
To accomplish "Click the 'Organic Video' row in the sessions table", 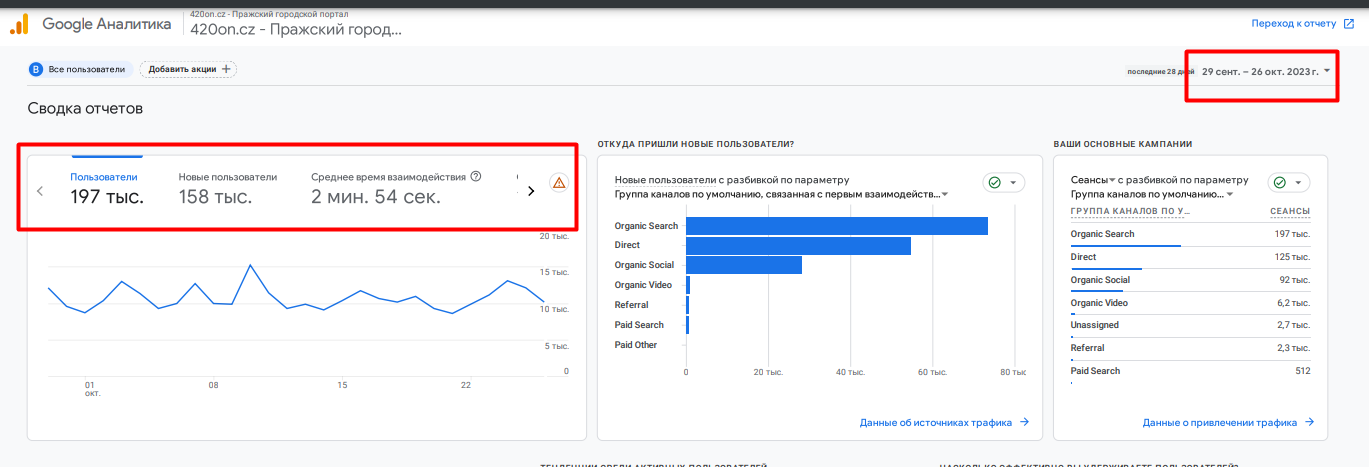I will pos(1190,303).
